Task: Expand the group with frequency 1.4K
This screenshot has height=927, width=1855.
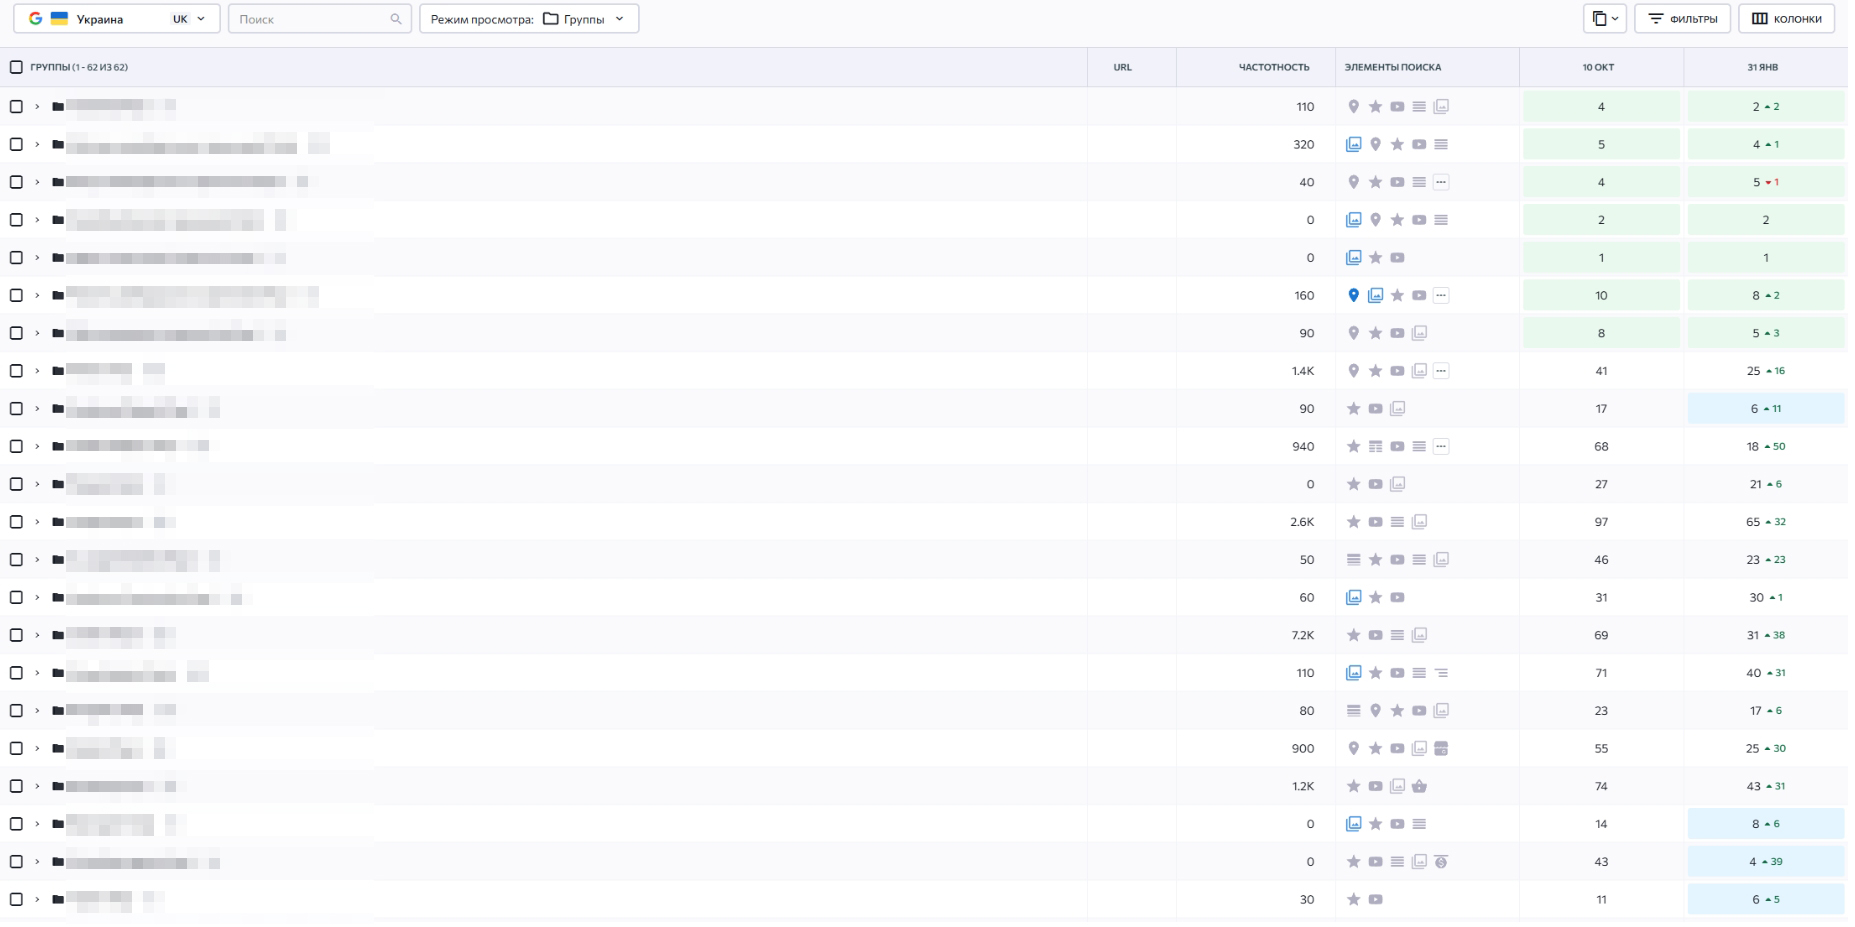Action: pos(37,371)
